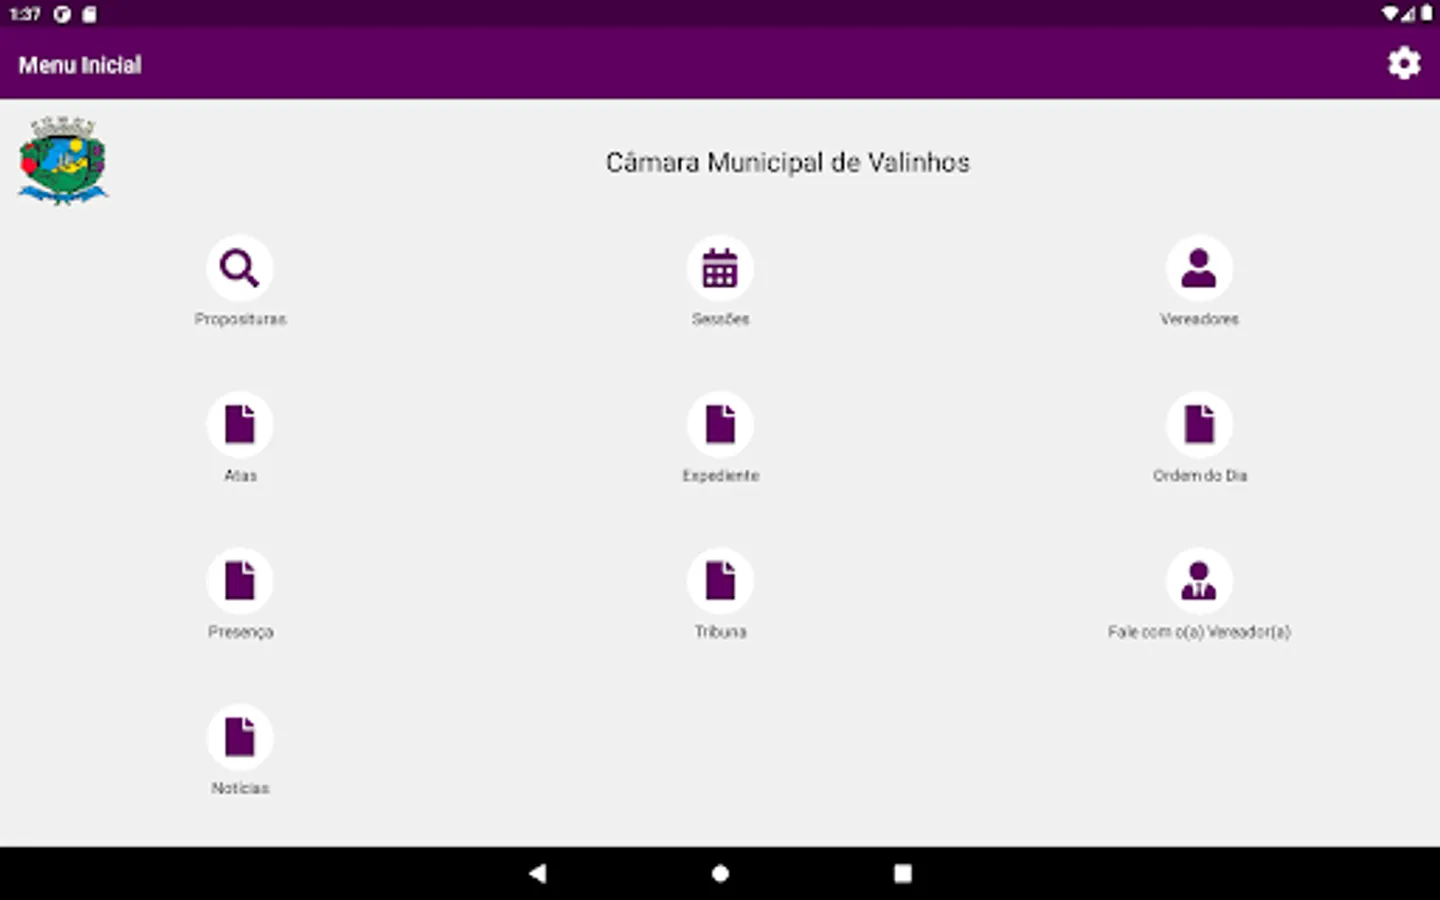Open the Presença document icon

tap(240, 581)
